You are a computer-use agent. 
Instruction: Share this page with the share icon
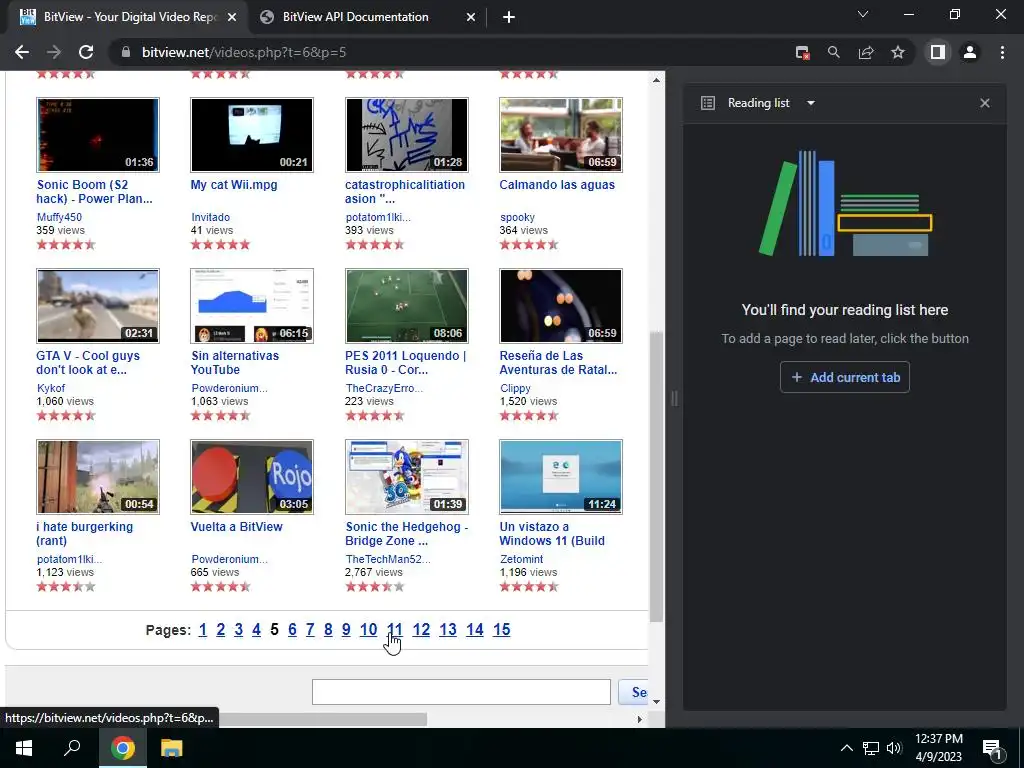(x=866, y=52)
